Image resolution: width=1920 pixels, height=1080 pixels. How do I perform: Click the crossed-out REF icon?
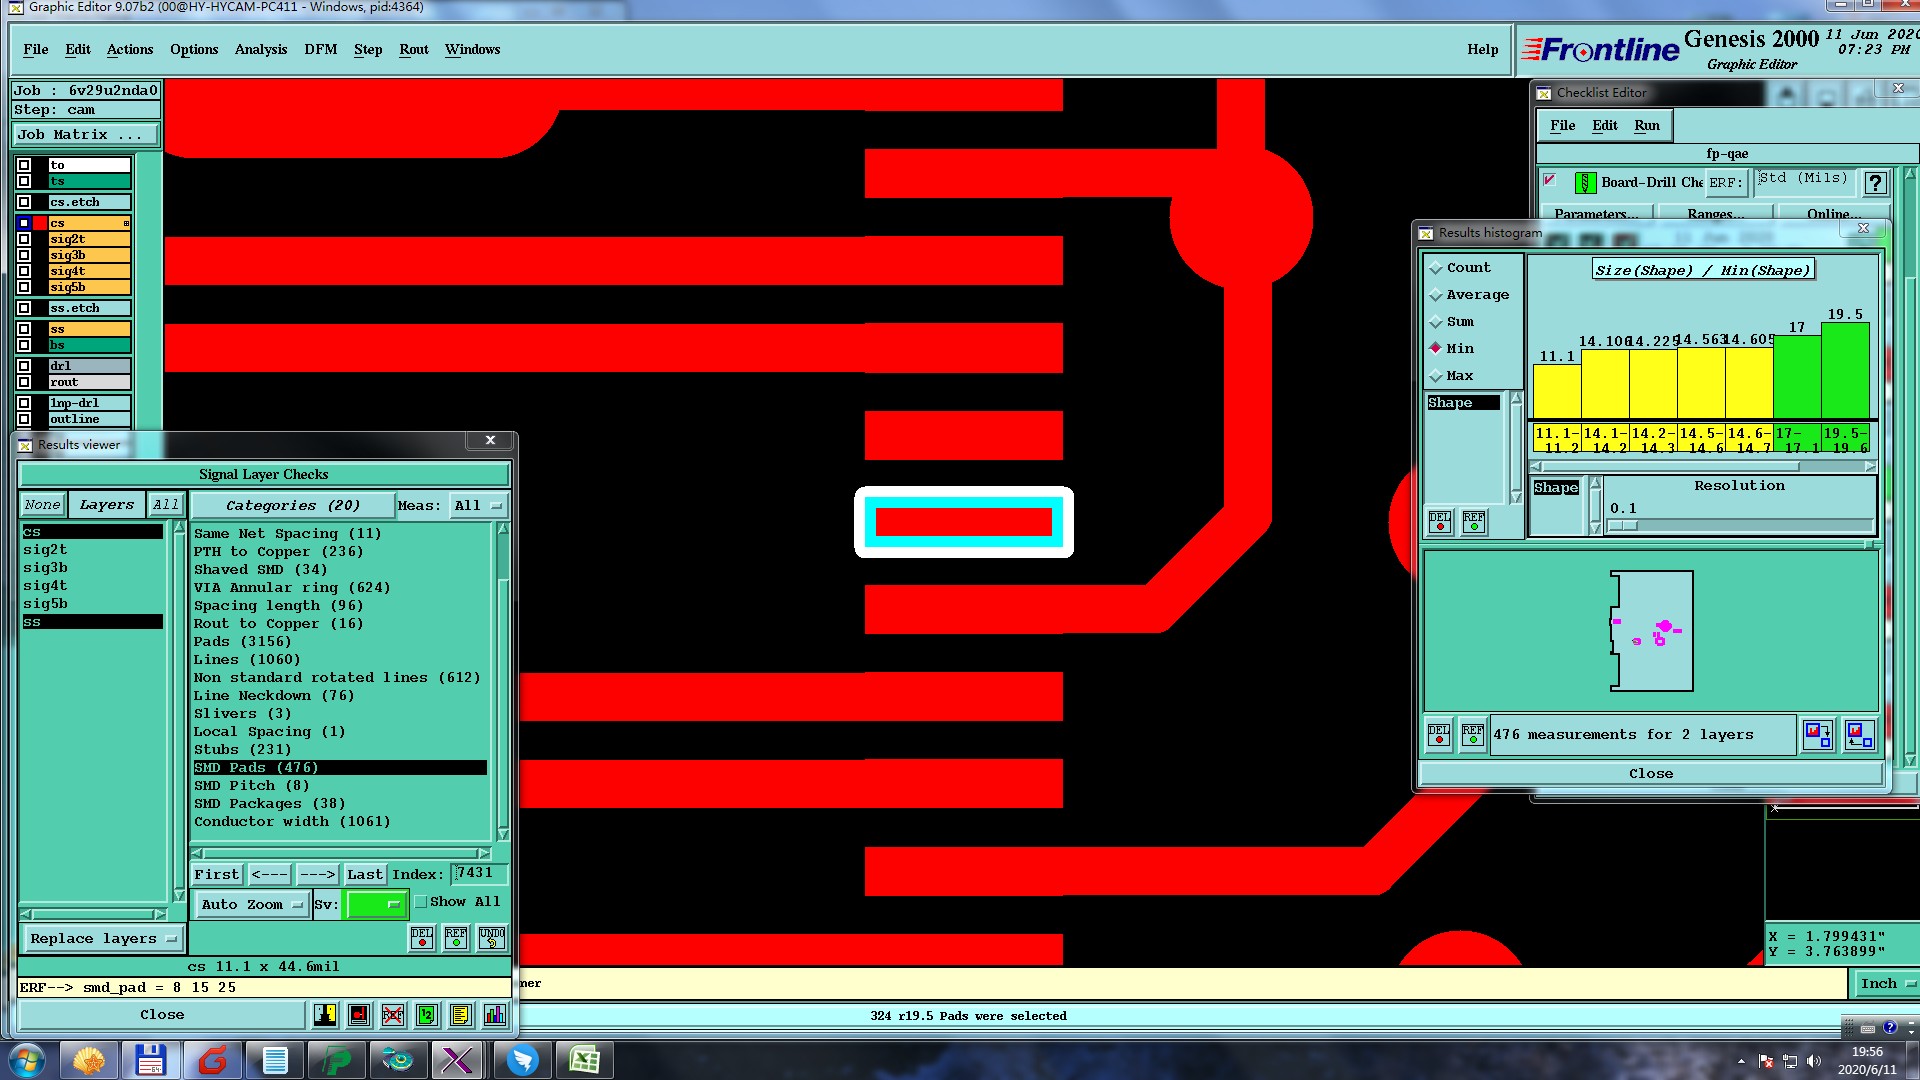pos(393,1016)
